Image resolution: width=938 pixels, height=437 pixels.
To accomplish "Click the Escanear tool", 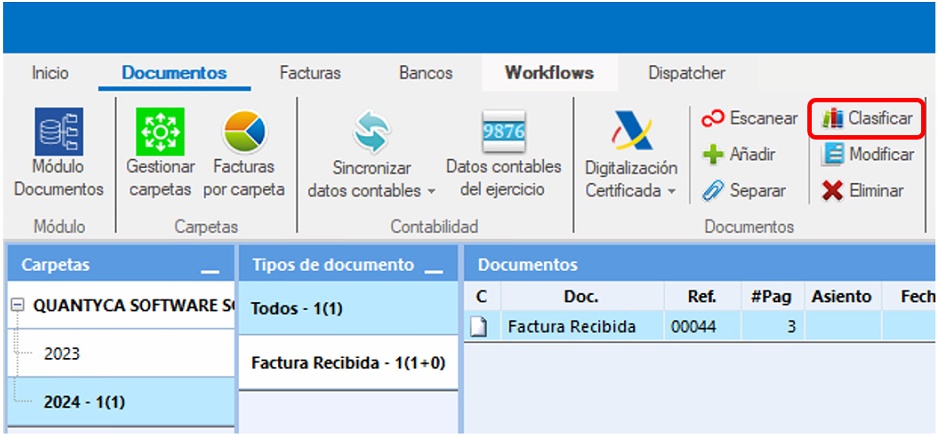I will (750, 118).
